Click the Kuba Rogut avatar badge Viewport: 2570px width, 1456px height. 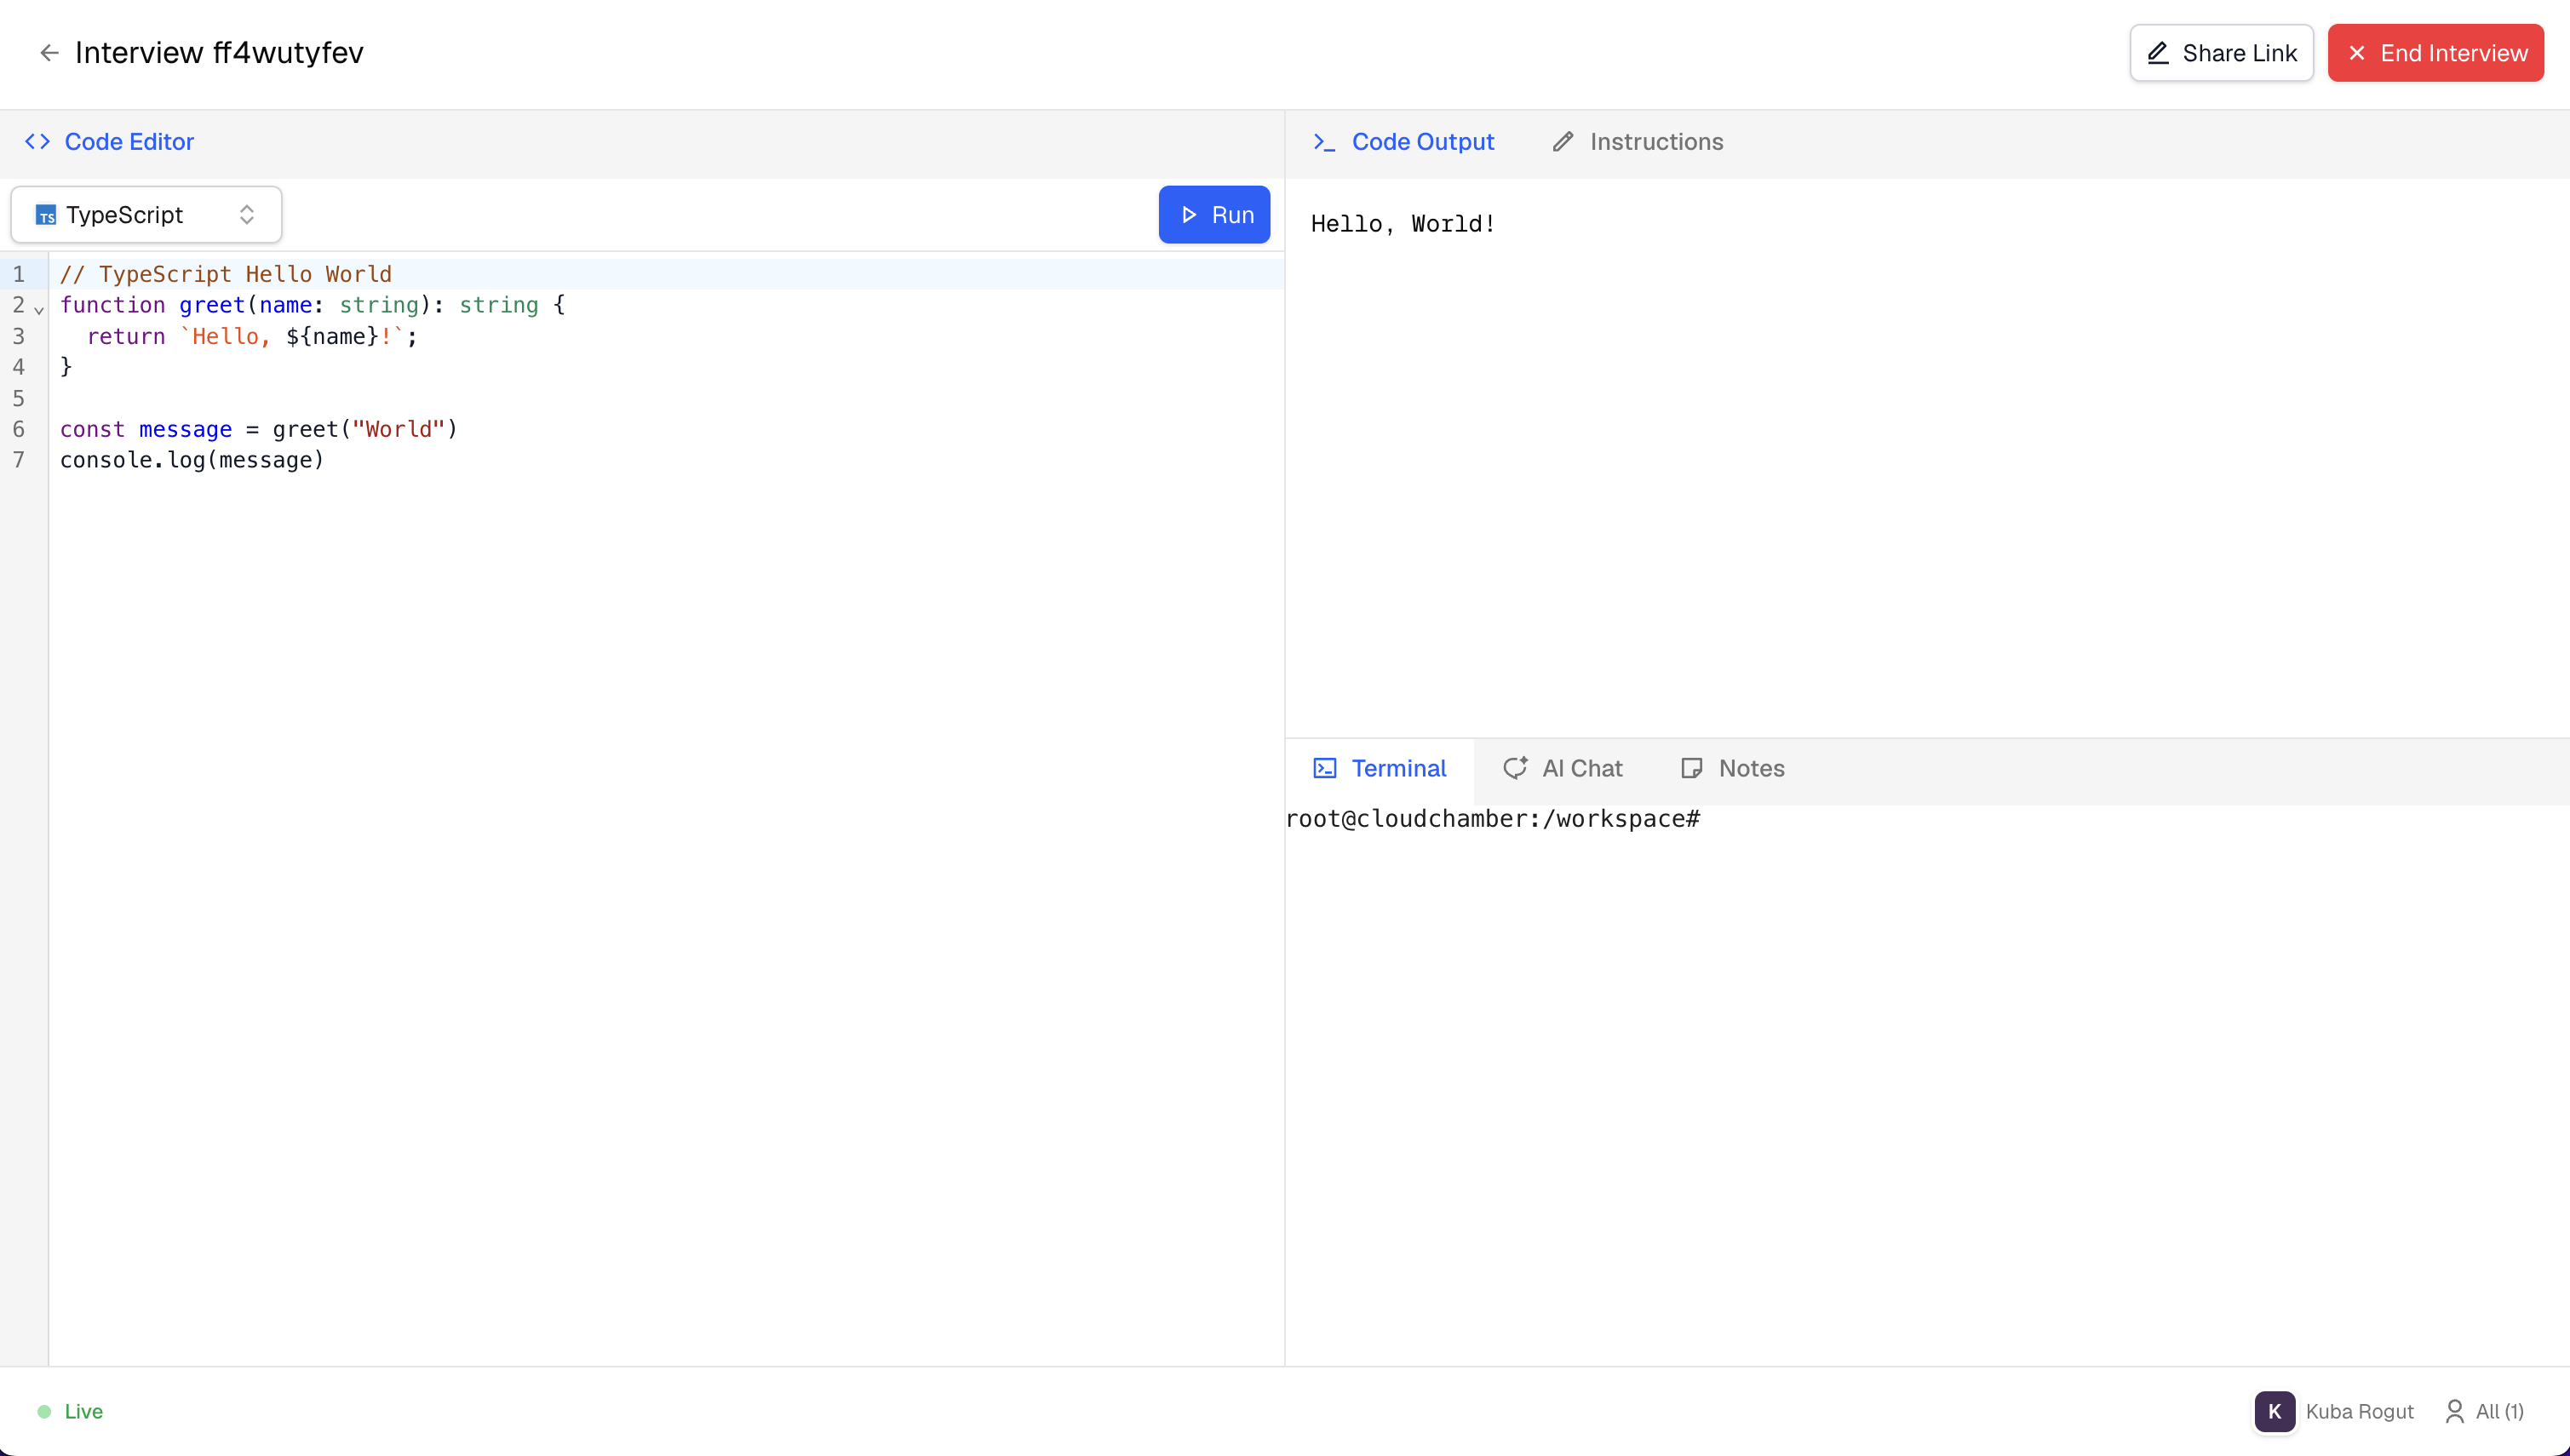point(2274,1411)
